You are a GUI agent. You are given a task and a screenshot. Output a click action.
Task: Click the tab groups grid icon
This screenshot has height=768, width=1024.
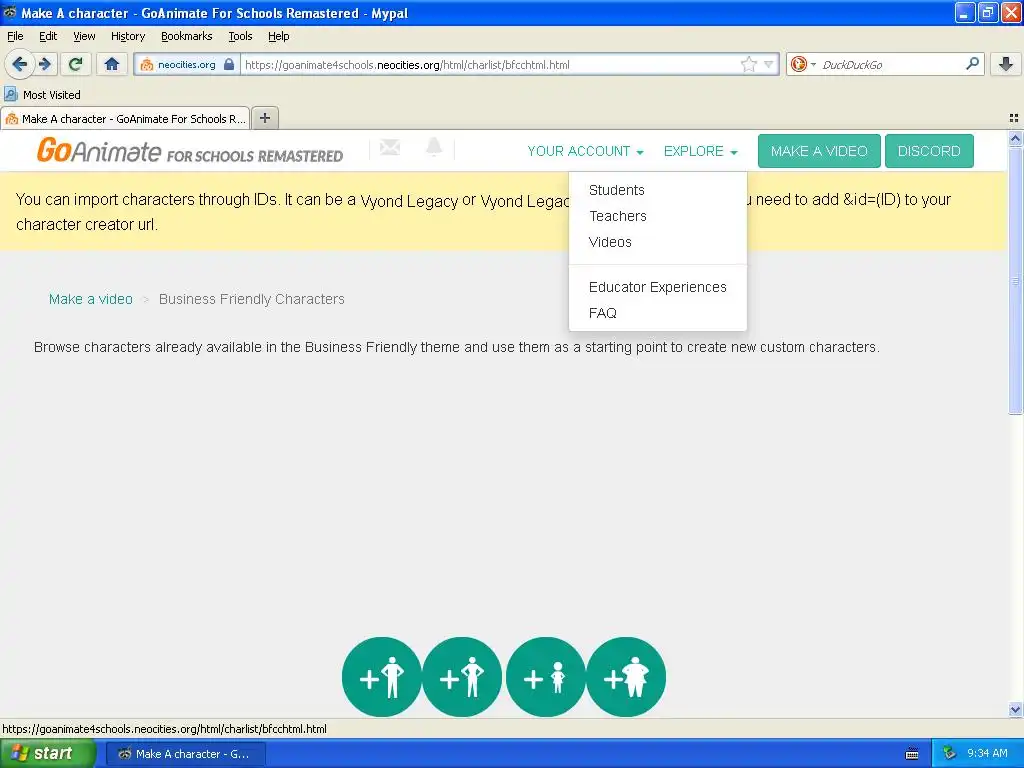(1014, 118)
